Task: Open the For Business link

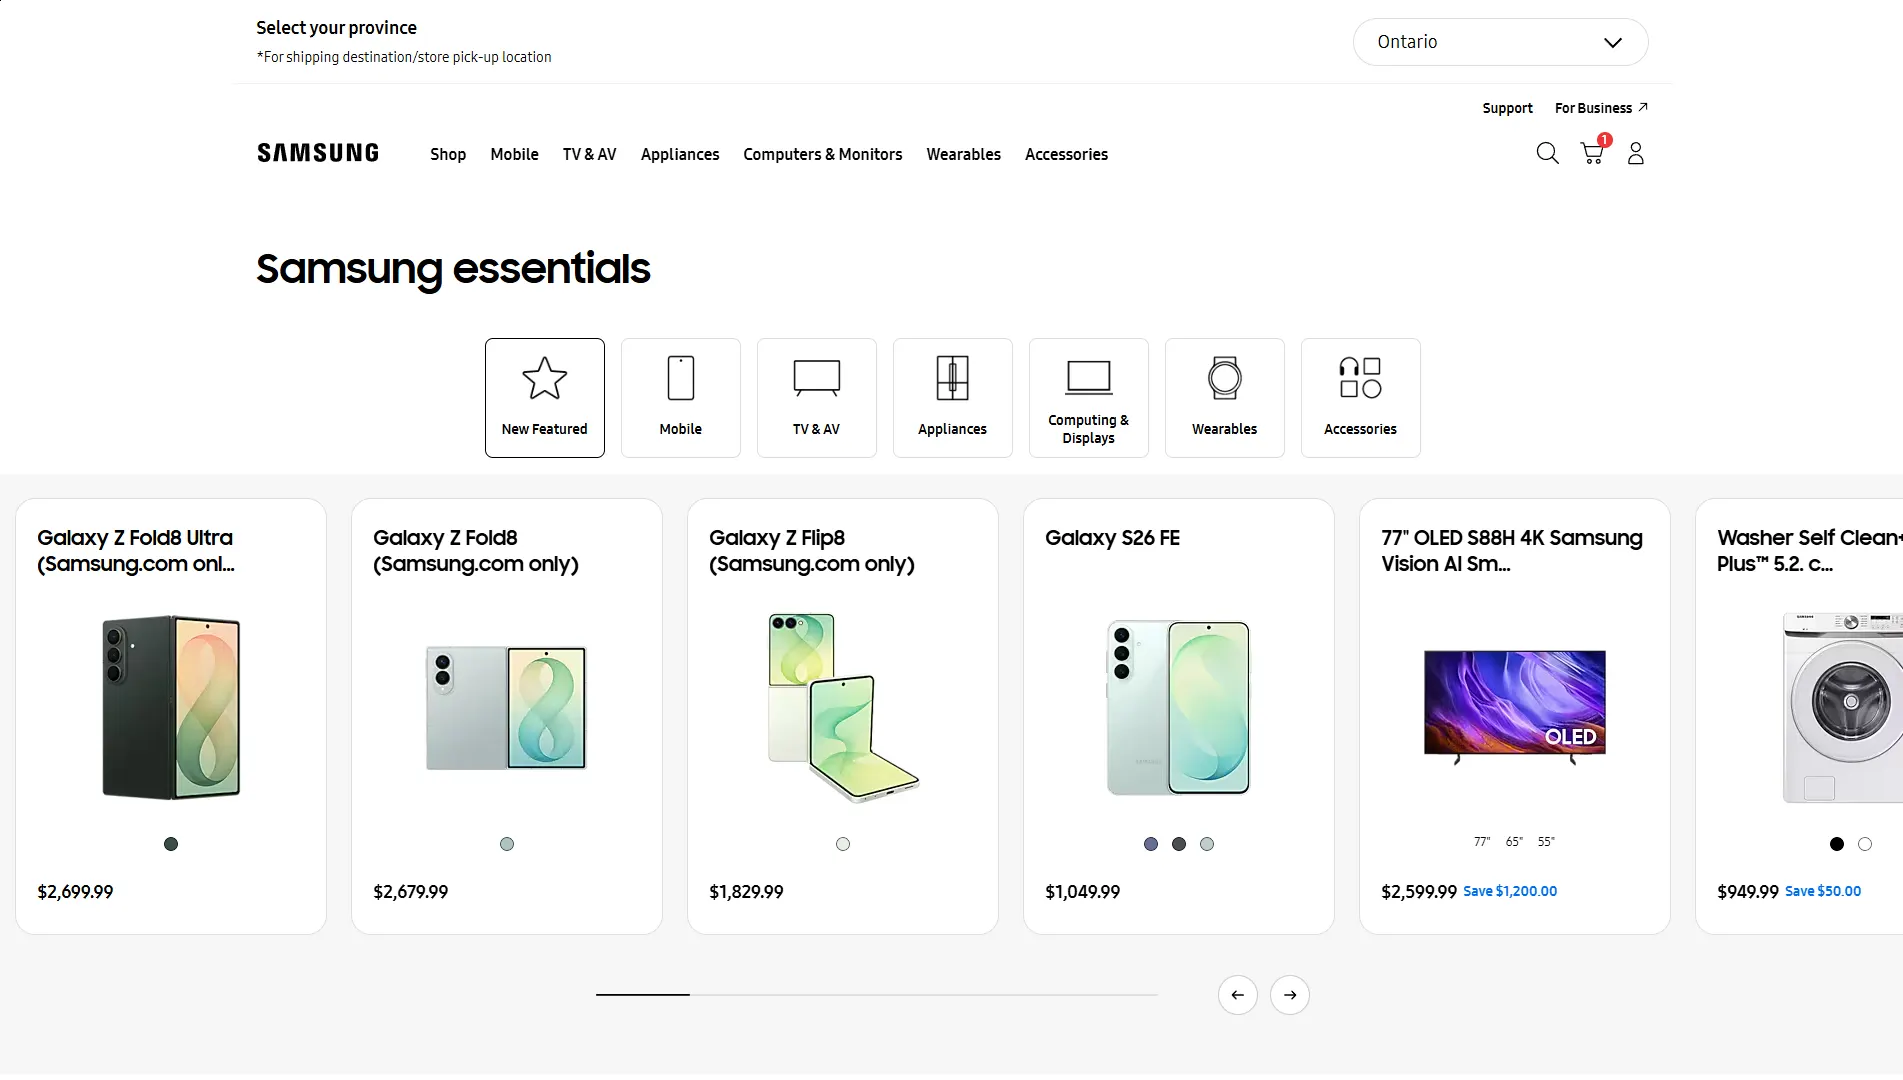Action: click(x=1601, y=108)
